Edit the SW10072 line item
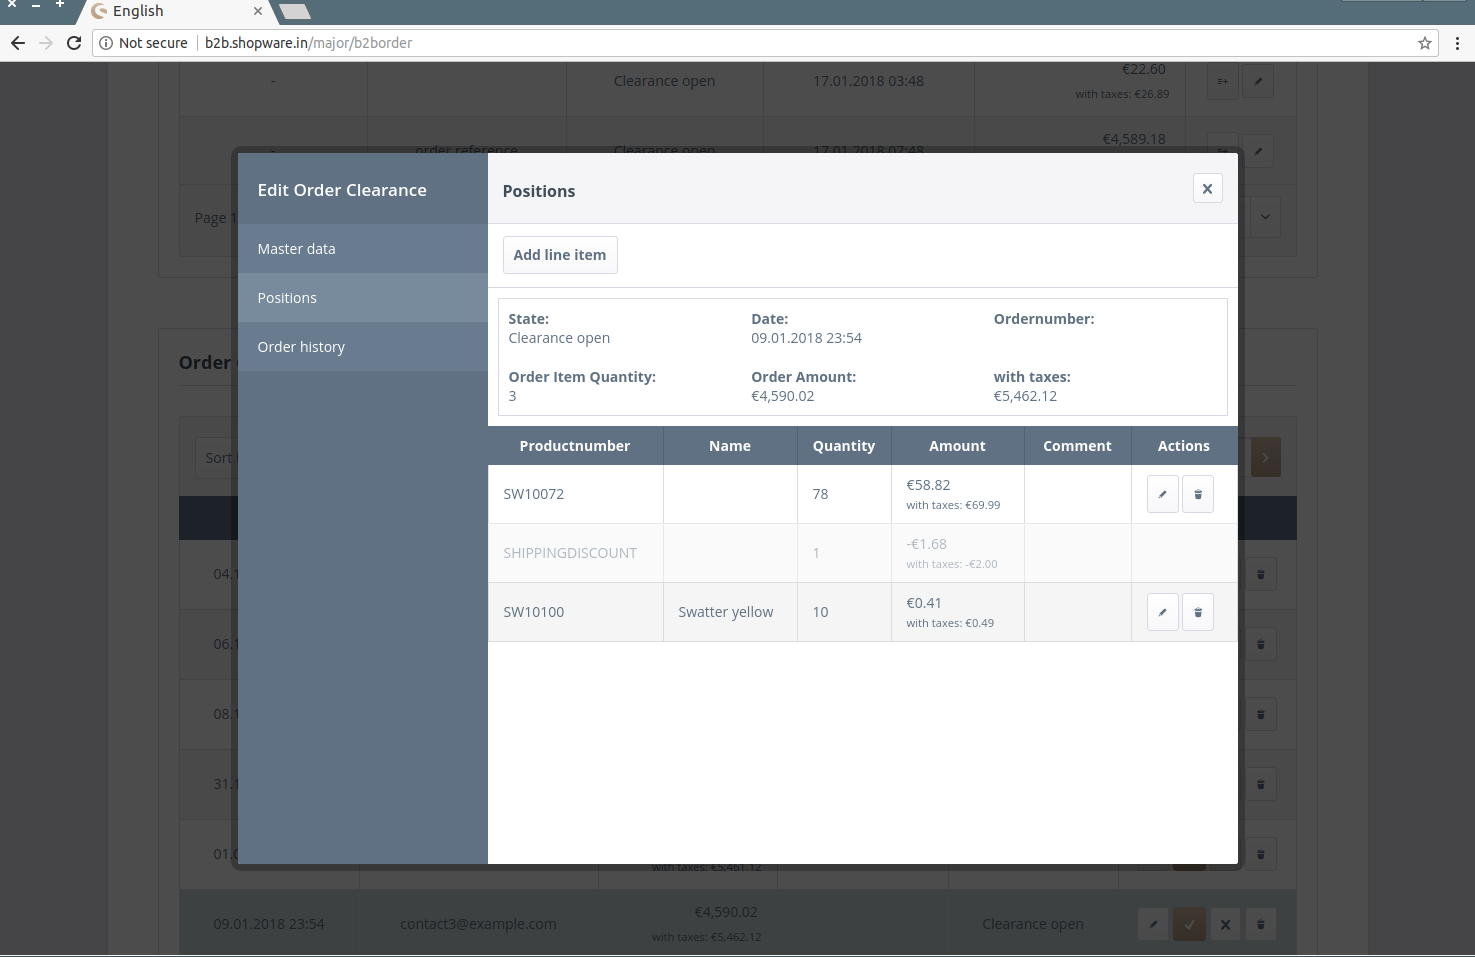The height and width of the screenshot is (957, 1475). pyautogui.click(x=1162, y=494)
